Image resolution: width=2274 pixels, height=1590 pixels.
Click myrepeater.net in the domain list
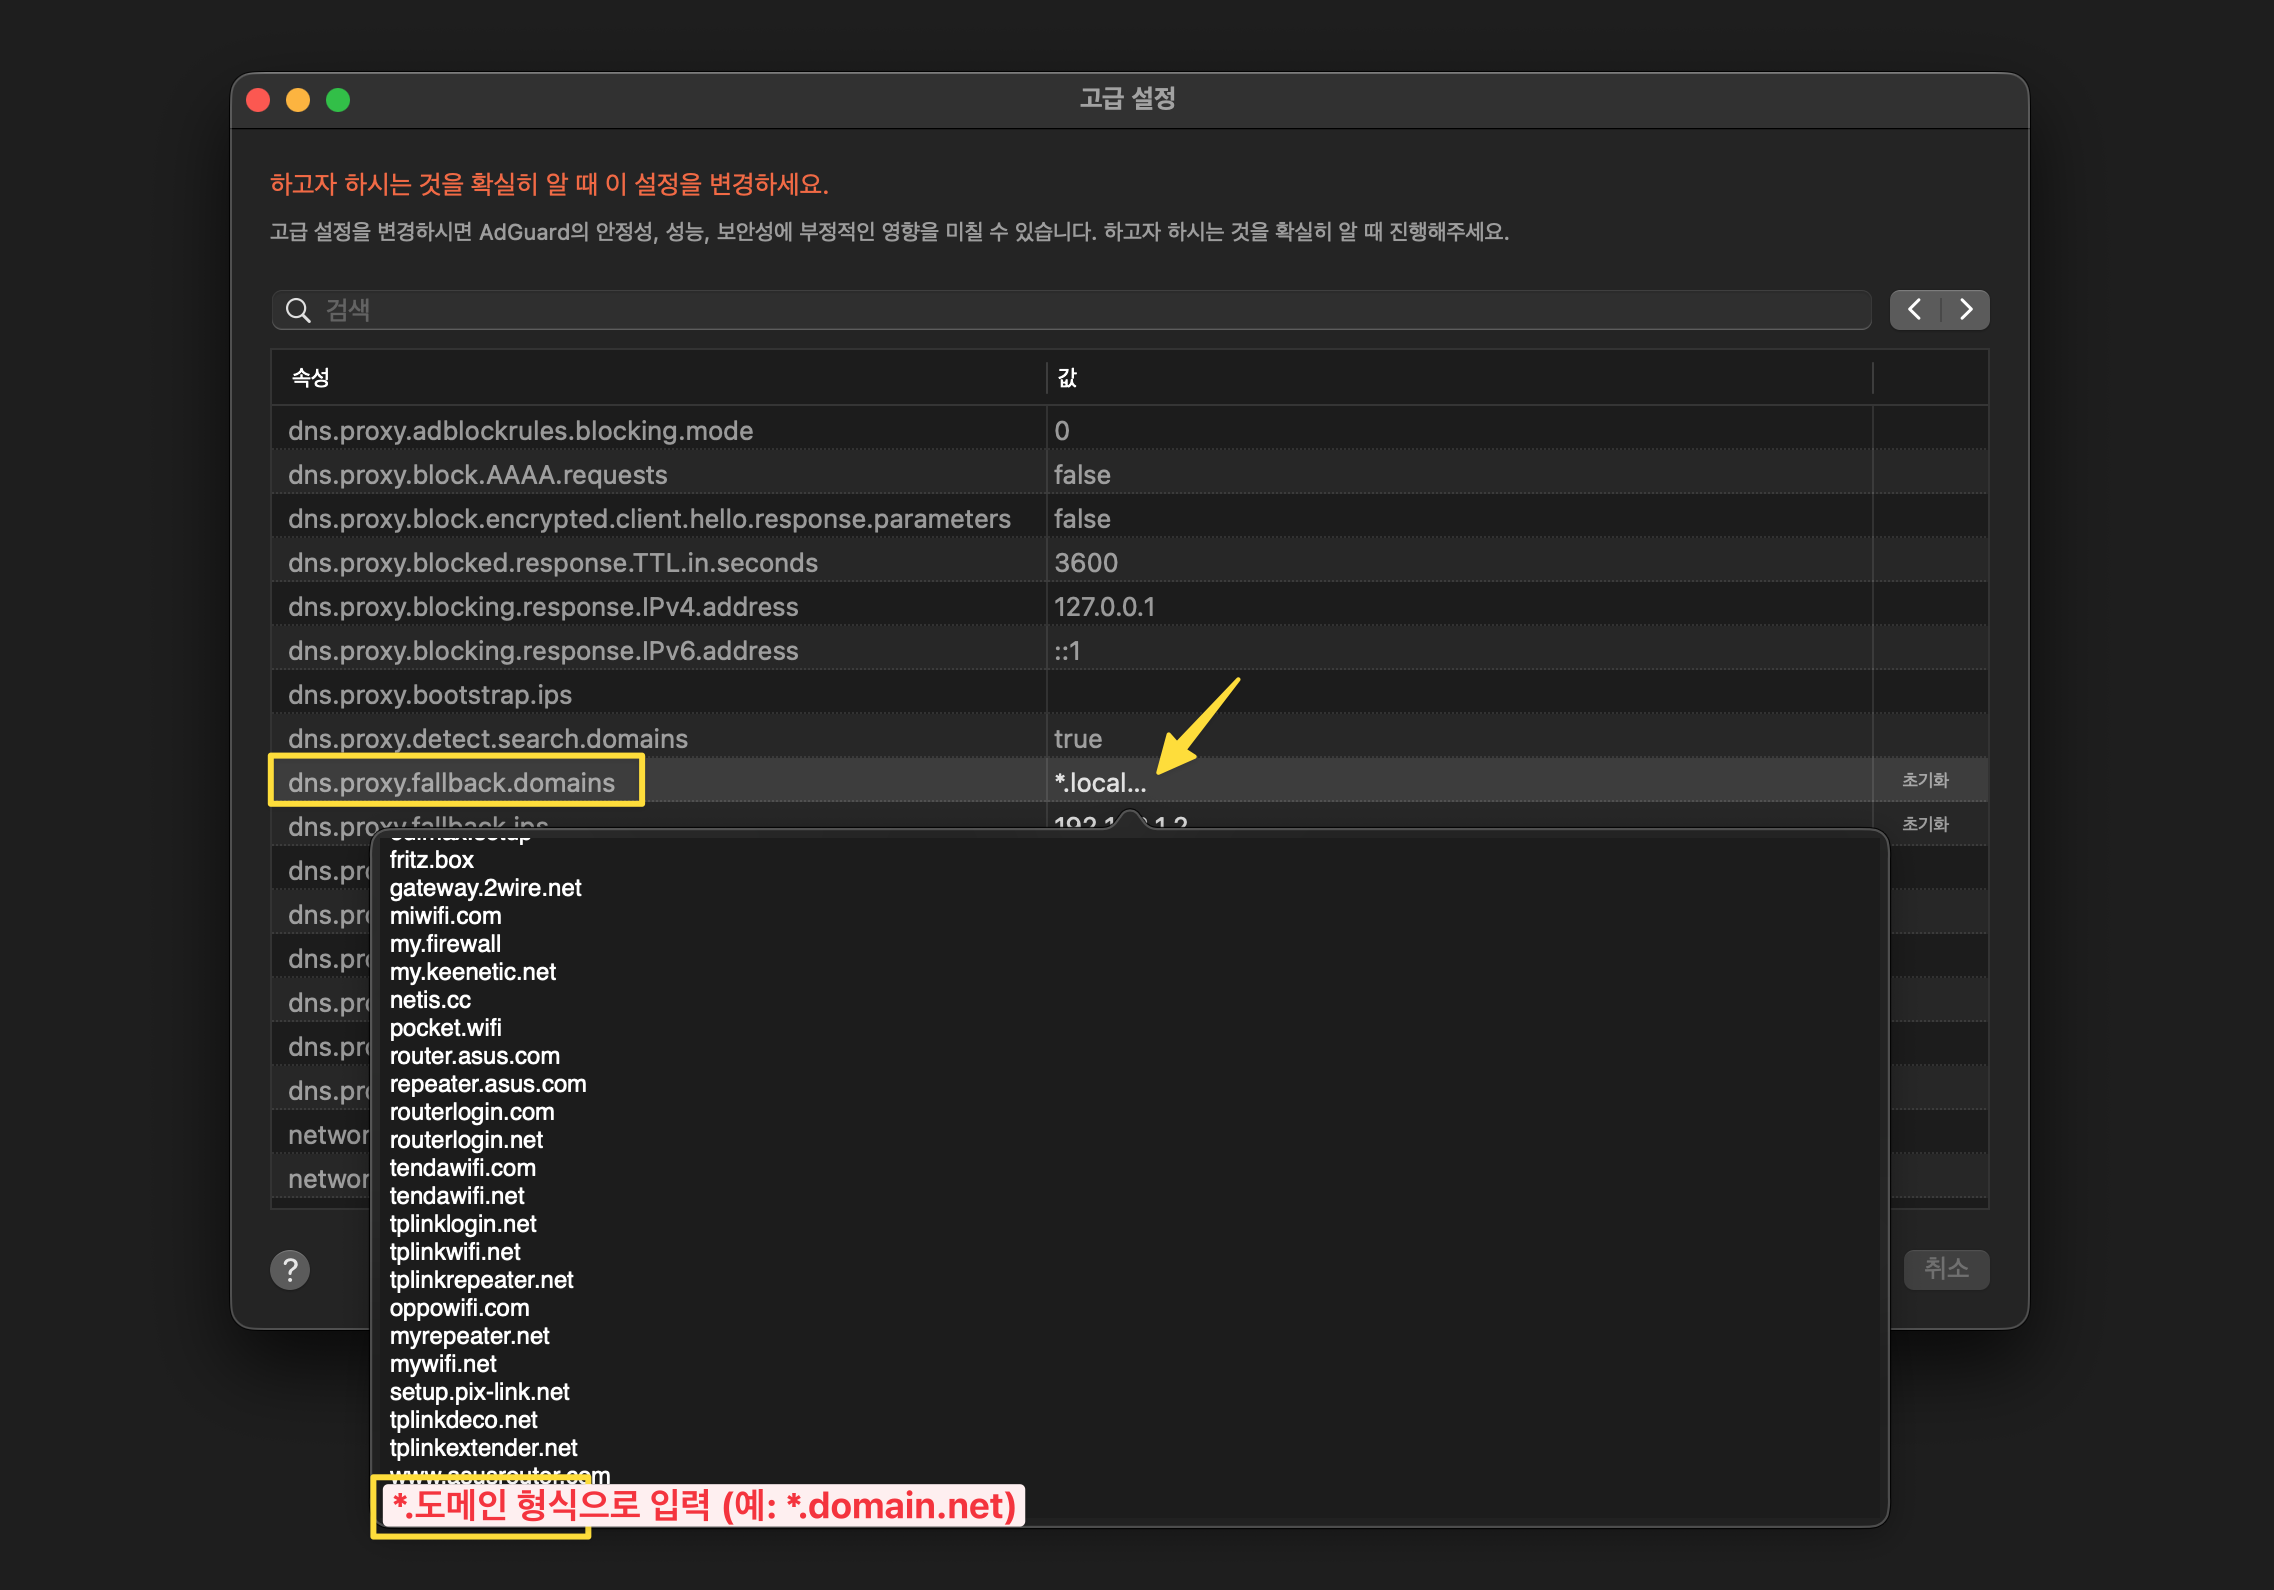(469, 1335)
